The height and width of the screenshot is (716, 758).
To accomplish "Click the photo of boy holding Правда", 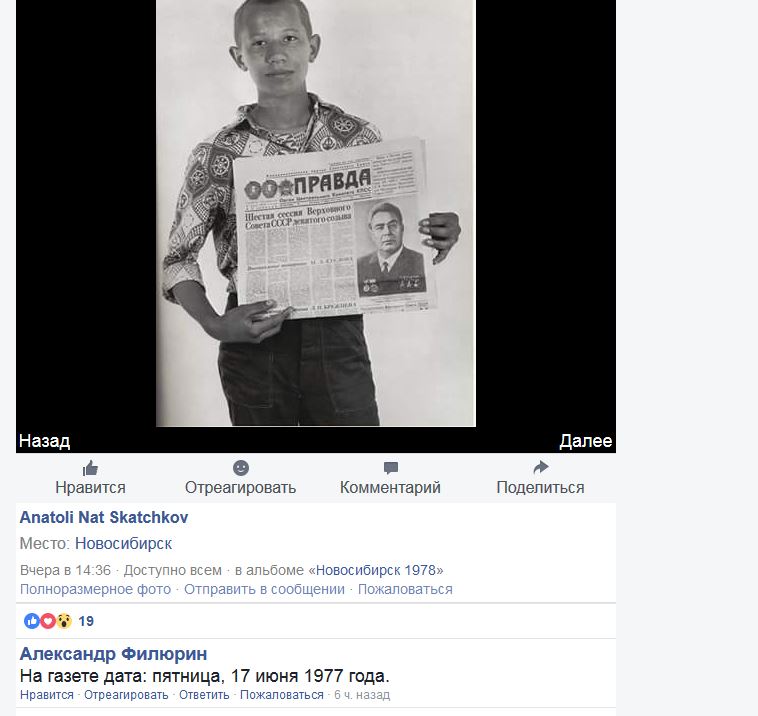I will click(x=316, y=213).
